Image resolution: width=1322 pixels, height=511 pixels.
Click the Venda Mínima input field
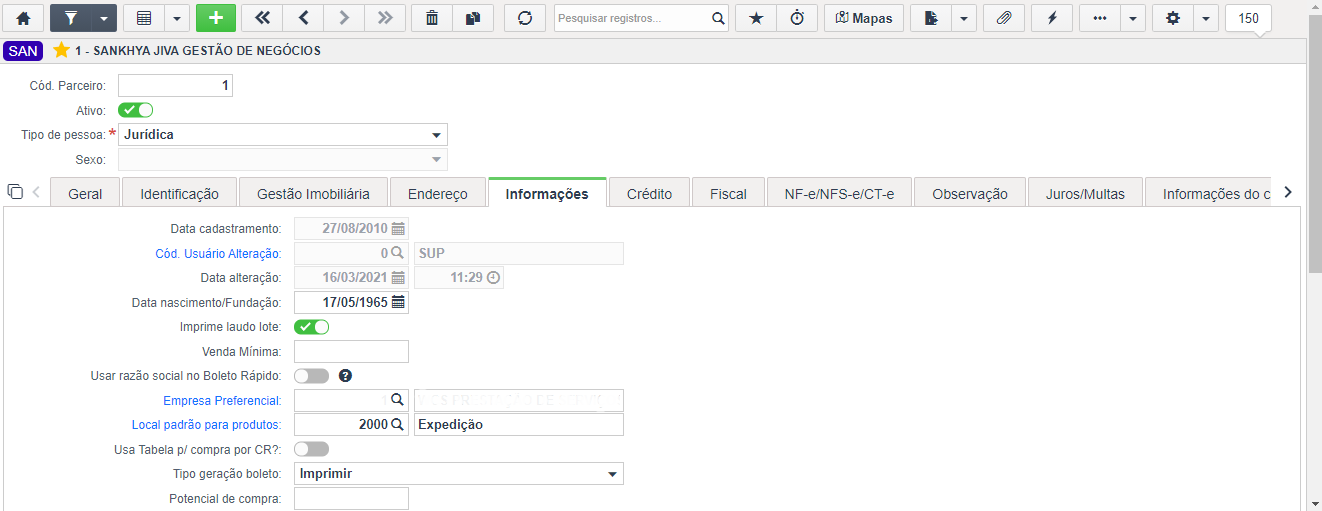[x=351, y=351]
